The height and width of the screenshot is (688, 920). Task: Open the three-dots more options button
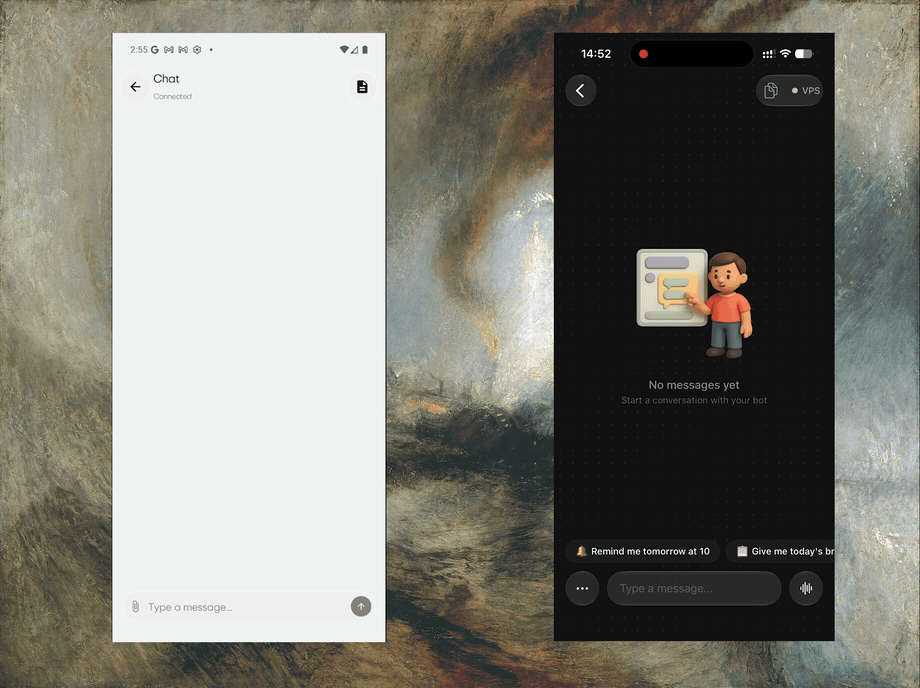(x=582, y=588)
